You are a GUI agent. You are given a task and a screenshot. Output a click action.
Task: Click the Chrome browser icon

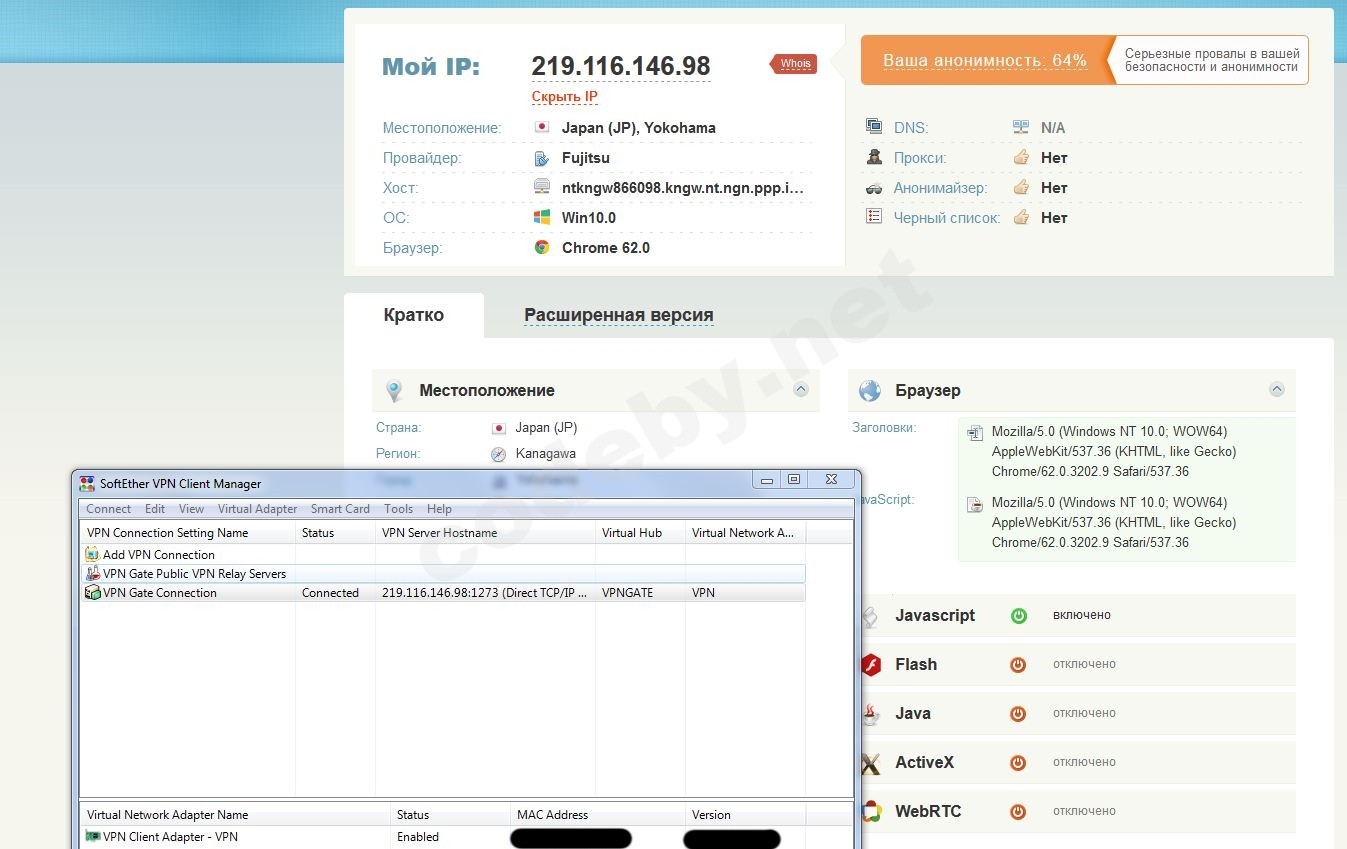[542, 247]
